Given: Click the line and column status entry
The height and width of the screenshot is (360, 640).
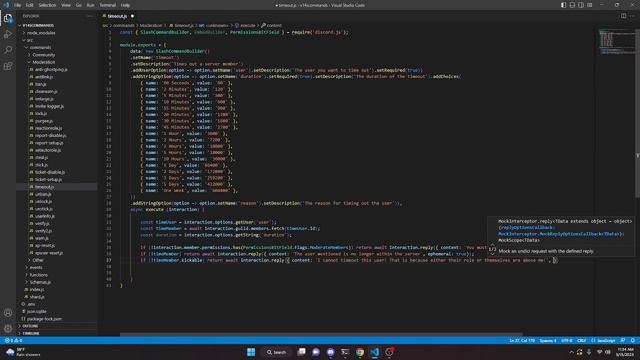Looking at the screenshot, I should pyautogui.click(x=522, y=340).
